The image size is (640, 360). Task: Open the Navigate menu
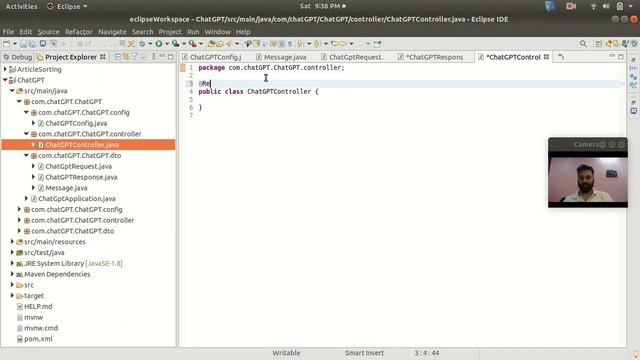pos(112,32)
